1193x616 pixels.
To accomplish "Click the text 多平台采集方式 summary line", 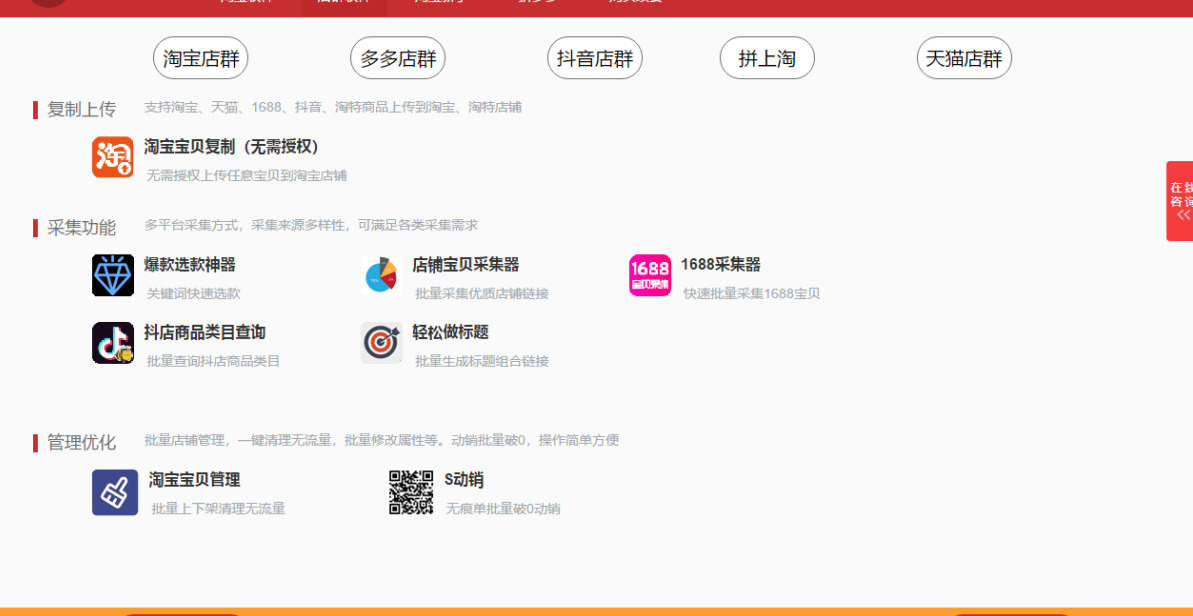I will [x=311, y=225].
